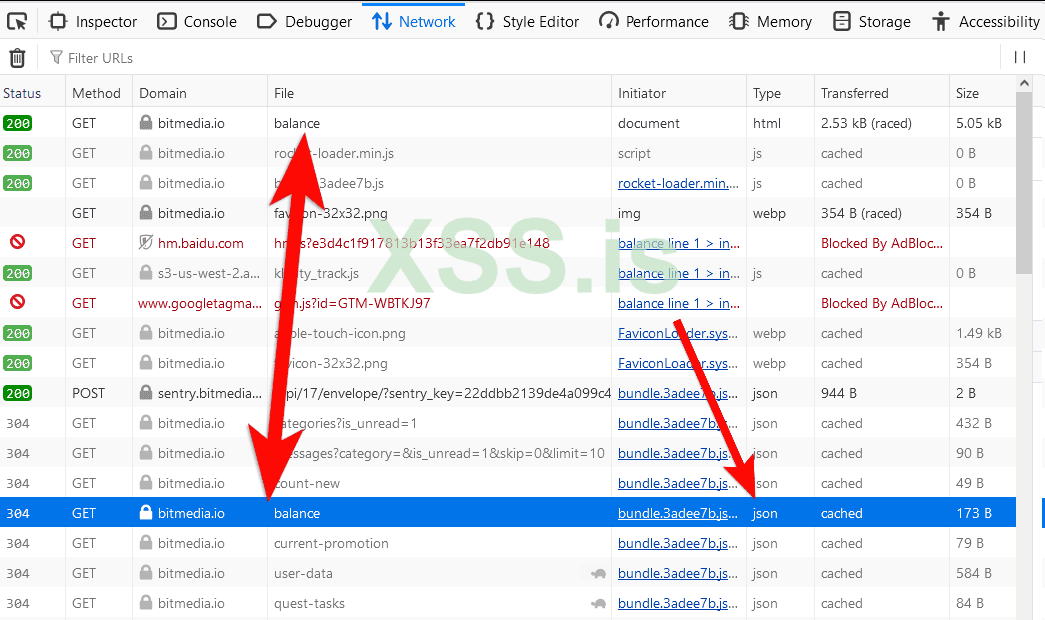The width and height of the screenshot is (1045, 620).
Task: Sort by Status column header
Action: (33, 93)
